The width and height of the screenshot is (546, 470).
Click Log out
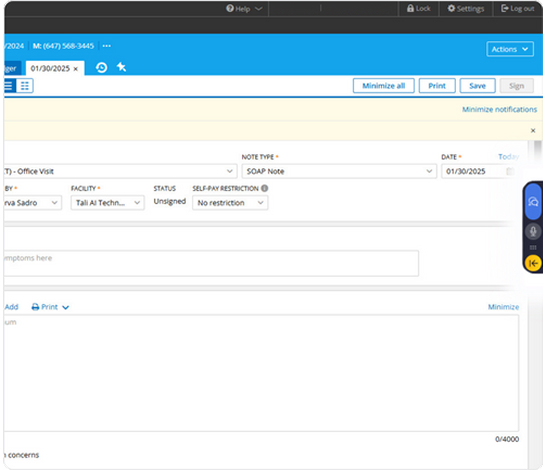(517, 8)
